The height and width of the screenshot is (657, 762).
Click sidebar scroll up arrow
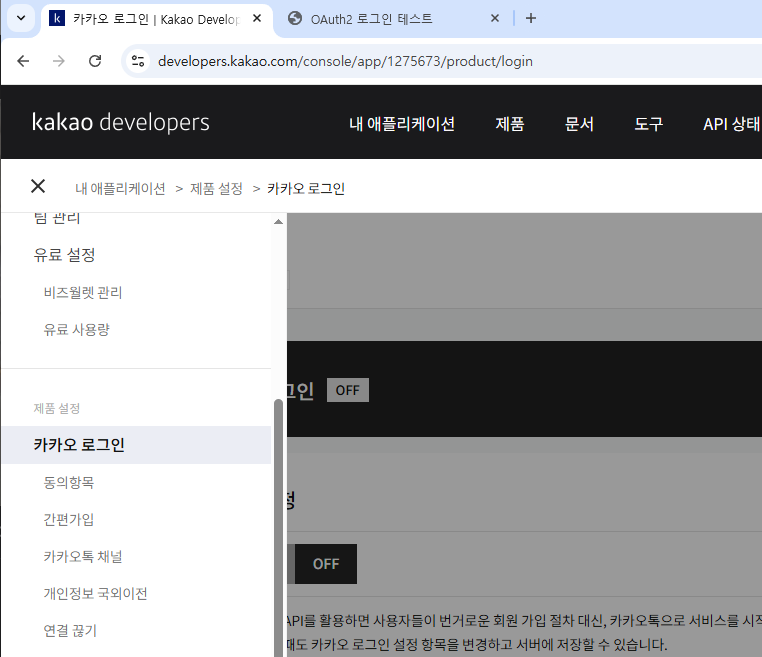(x=278, y=222)
